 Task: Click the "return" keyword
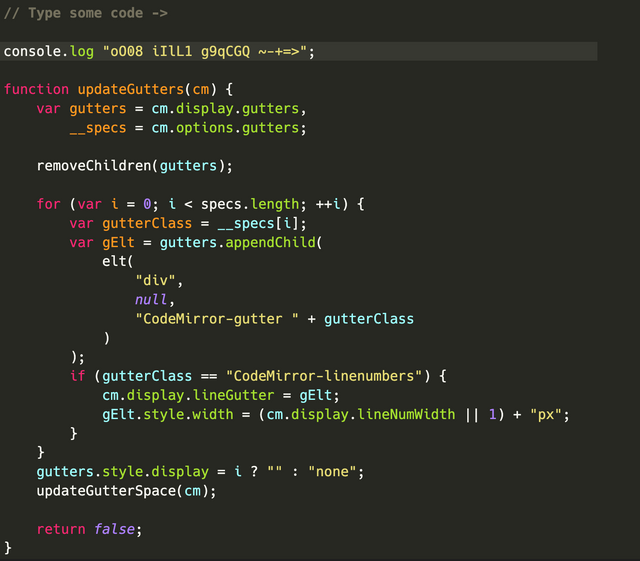(x=61, y=529)
